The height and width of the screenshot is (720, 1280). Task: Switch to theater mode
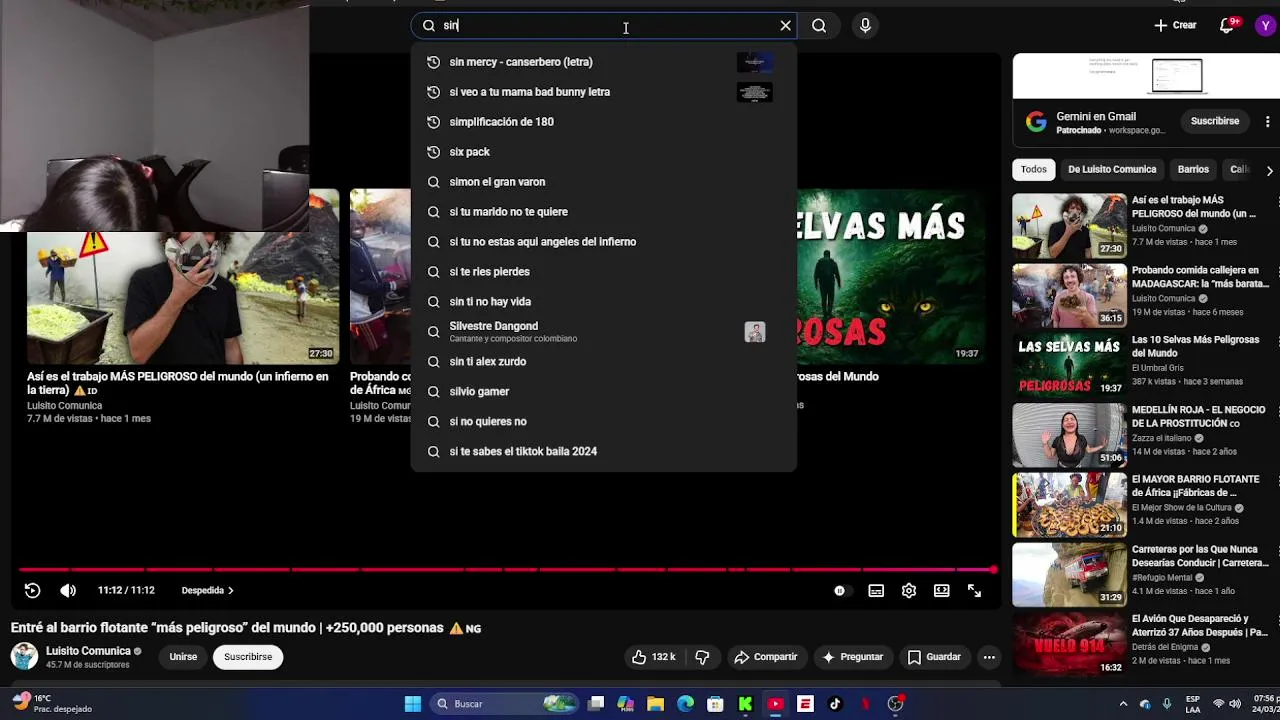pos(942,591)
